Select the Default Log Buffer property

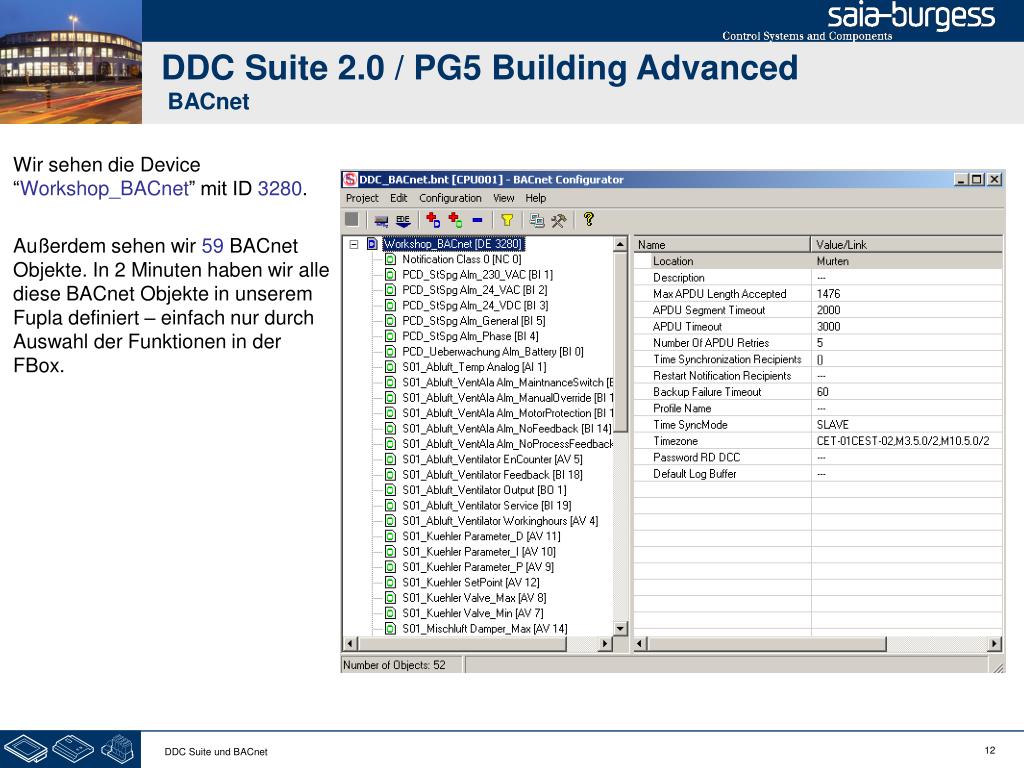(x=694, y=473)
